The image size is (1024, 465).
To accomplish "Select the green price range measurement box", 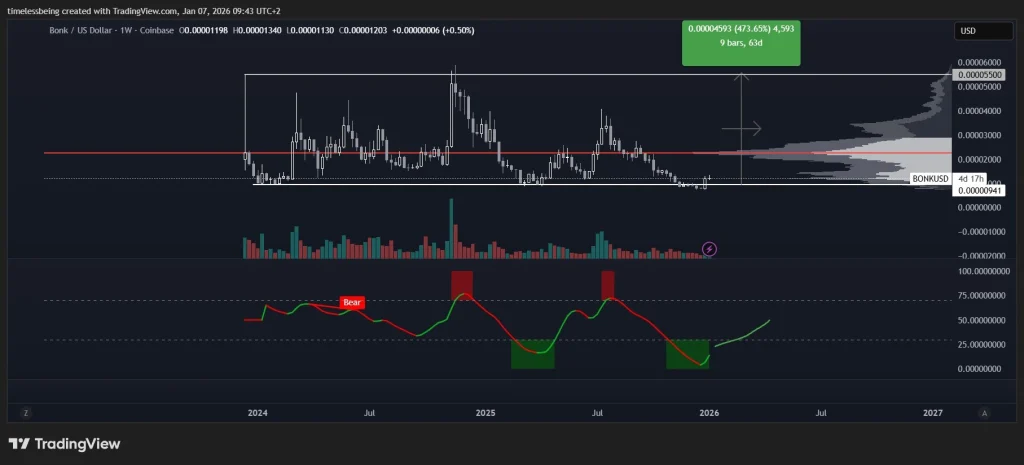I will [741, 41].
